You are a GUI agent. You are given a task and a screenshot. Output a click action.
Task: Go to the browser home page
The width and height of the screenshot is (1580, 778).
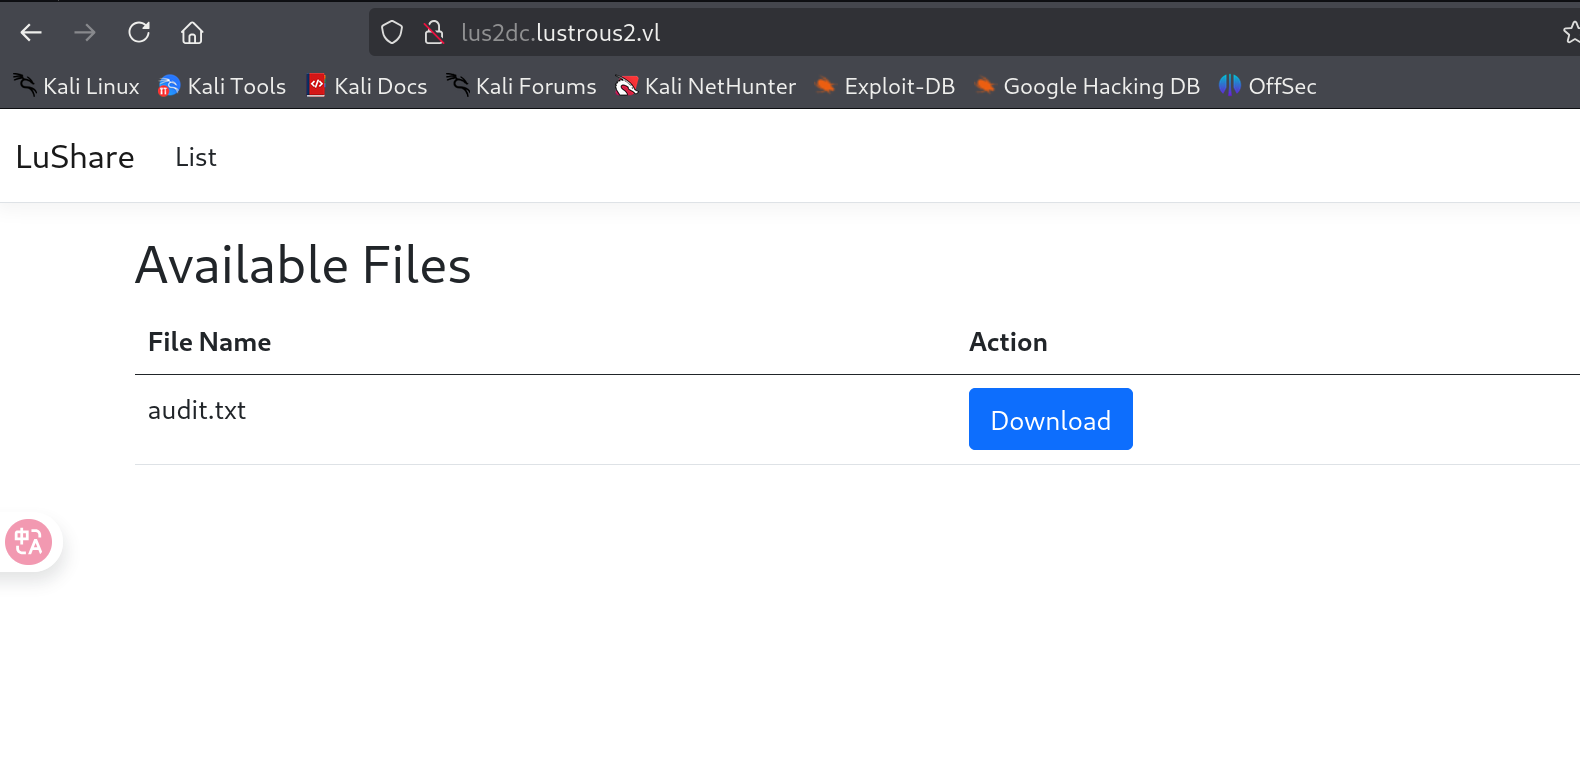[192, 33]
